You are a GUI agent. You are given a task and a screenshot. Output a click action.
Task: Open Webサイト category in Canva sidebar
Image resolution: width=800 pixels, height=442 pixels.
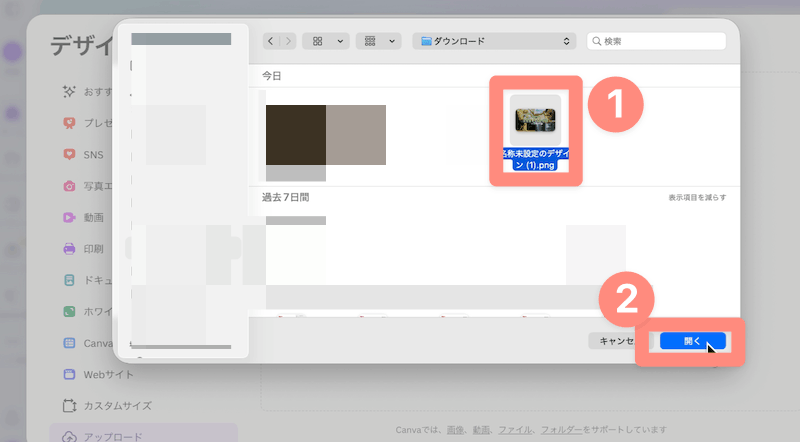[109, 375]
